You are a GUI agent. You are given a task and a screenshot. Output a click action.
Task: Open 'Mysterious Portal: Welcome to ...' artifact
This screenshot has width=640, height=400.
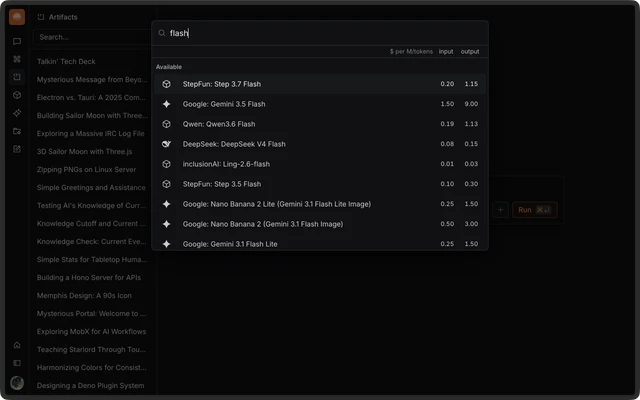(x=92, y=313)
